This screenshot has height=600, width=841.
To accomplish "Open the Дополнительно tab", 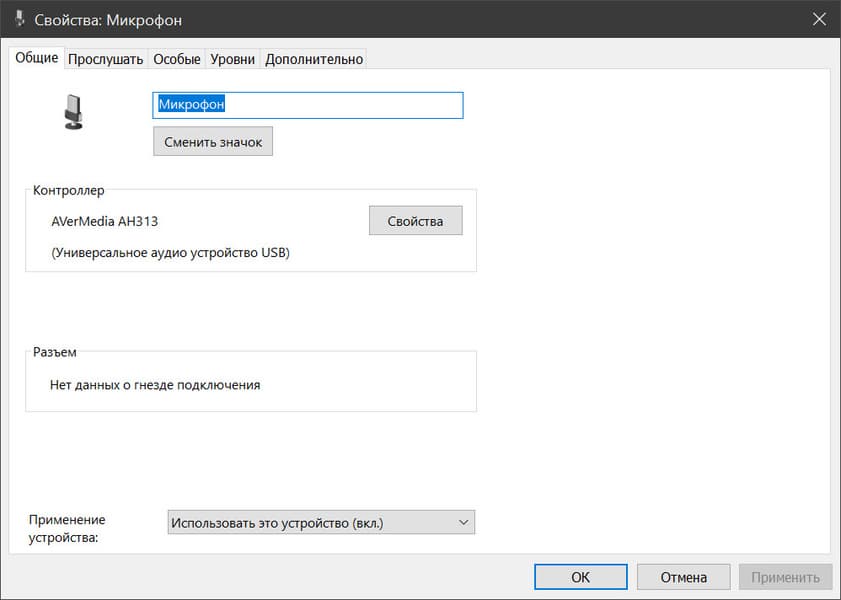I will point(314,59).
